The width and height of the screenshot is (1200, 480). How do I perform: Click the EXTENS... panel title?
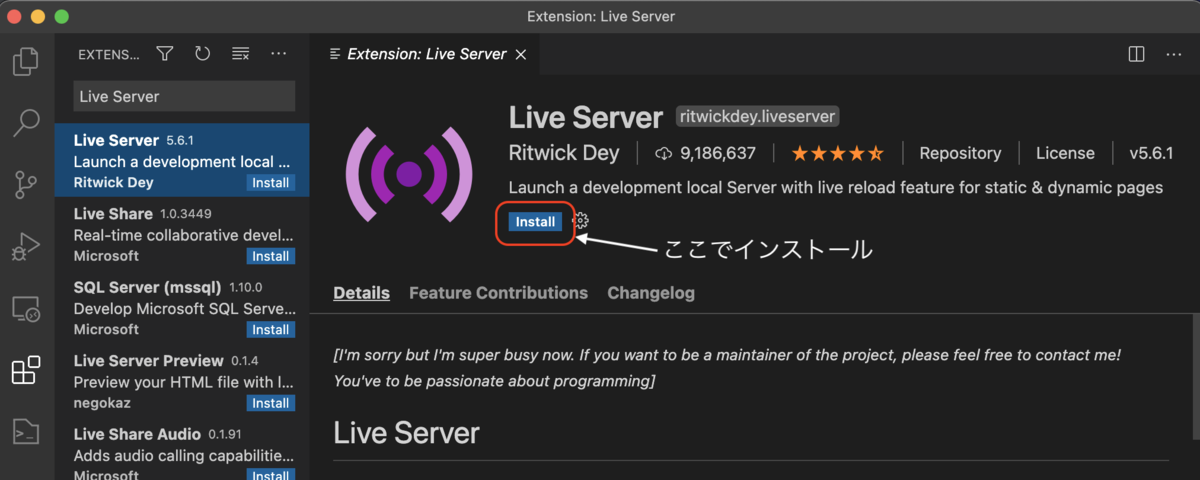109,55
